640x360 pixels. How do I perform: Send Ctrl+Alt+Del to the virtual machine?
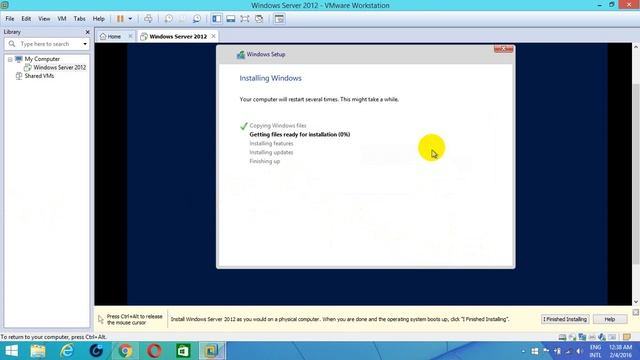(148, 19)
